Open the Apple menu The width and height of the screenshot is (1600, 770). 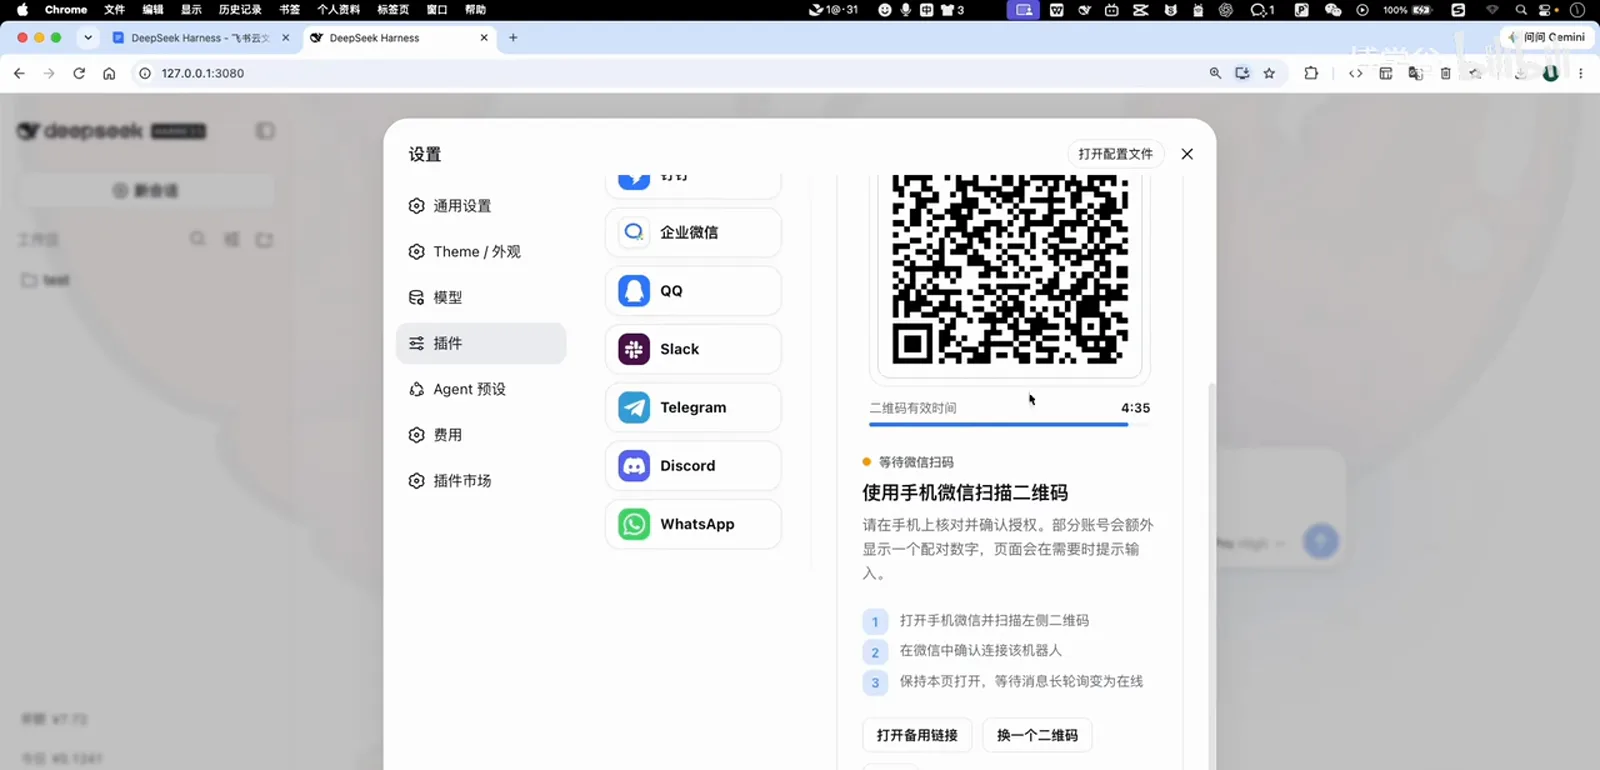point(22,10)
